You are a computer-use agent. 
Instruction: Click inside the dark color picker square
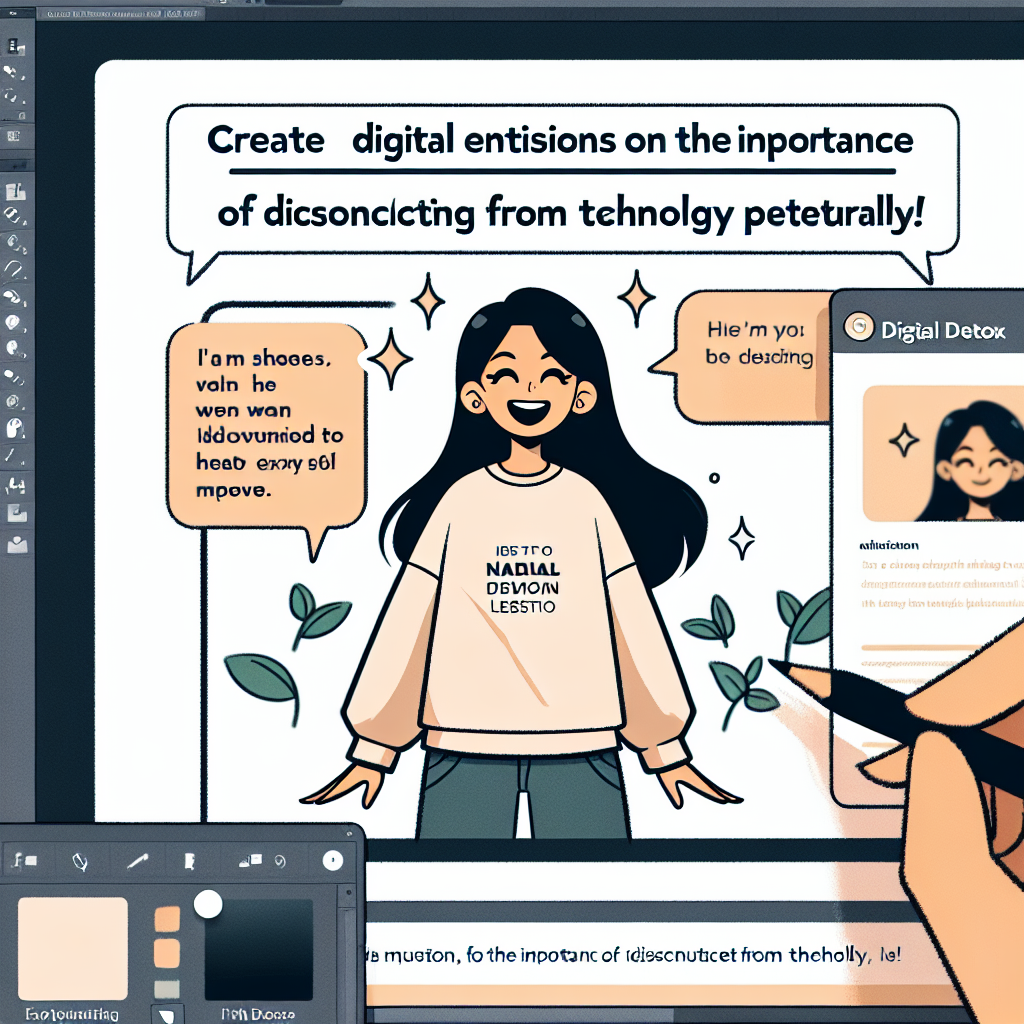pyautogui.click(x=259, y=950)
